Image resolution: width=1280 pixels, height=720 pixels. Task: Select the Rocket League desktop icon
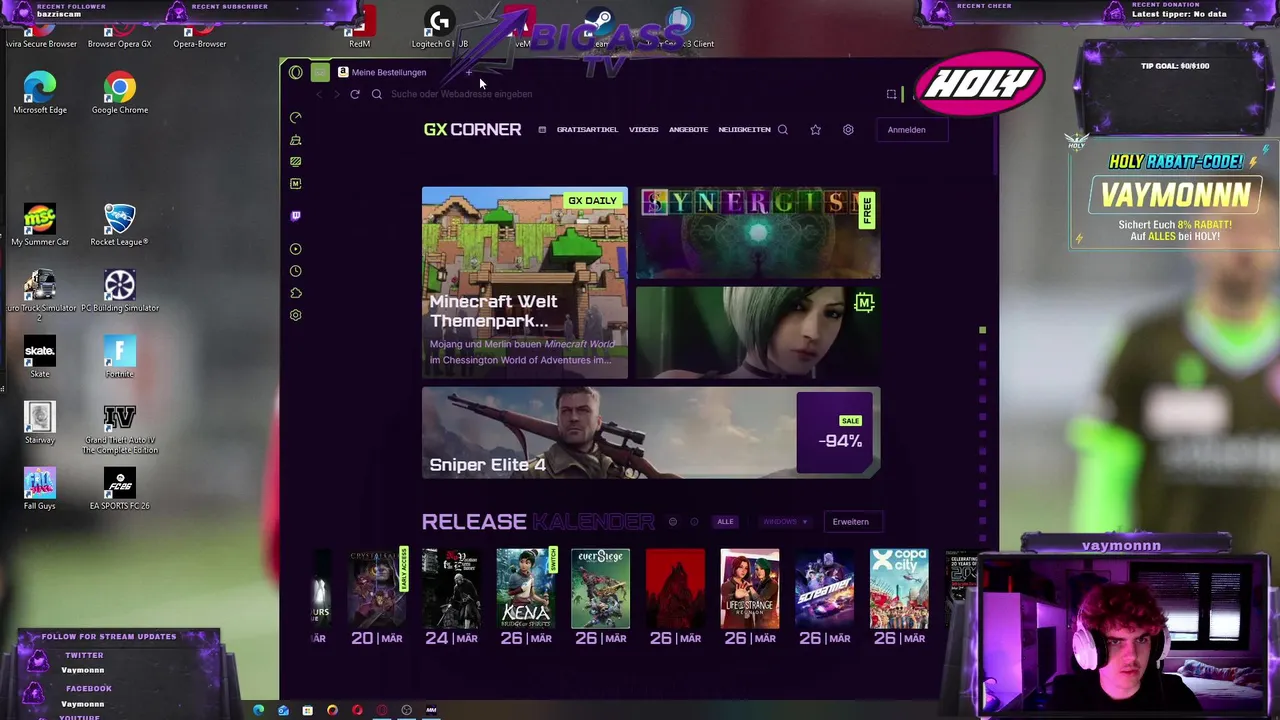[119, 225]
